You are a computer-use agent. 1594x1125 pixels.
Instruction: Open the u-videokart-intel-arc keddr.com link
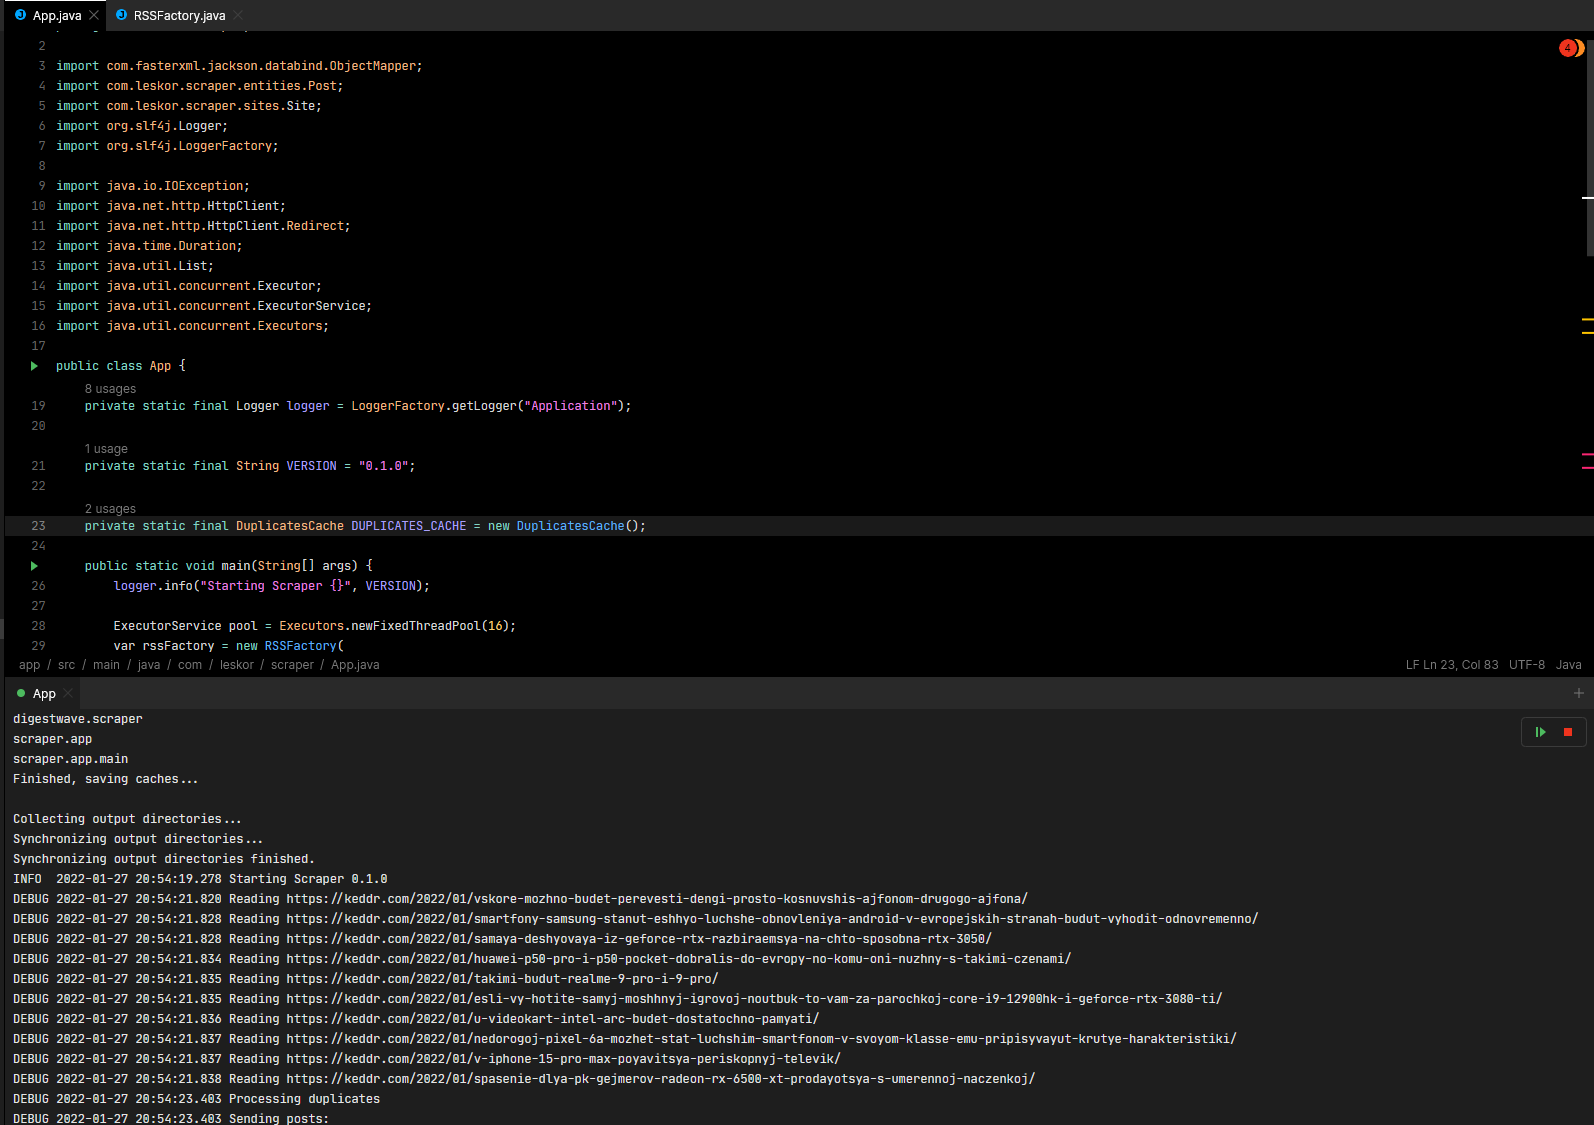coord(553,1019)
